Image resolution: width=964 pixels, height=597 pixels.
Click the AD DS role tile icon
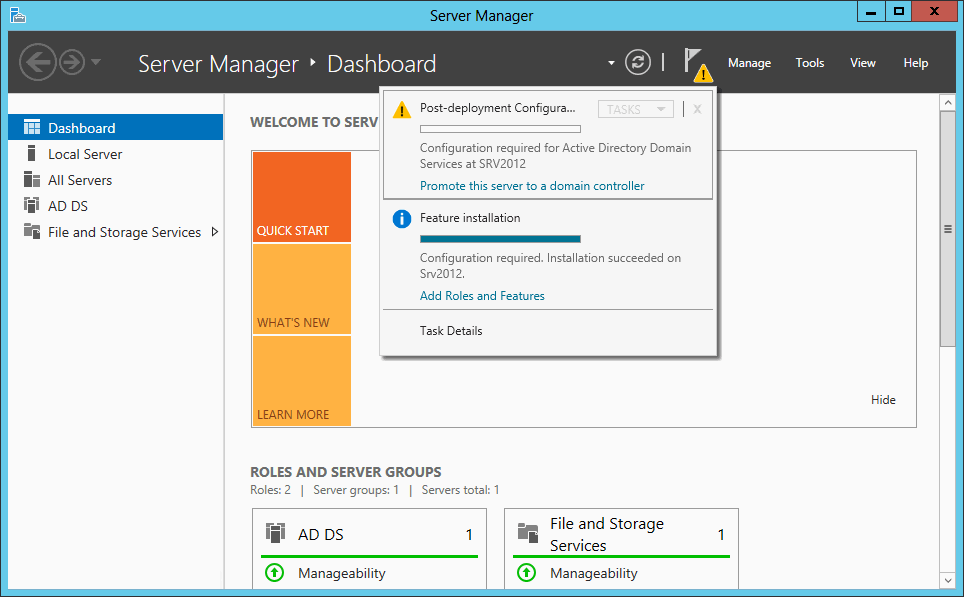click(x=275, y=532)
